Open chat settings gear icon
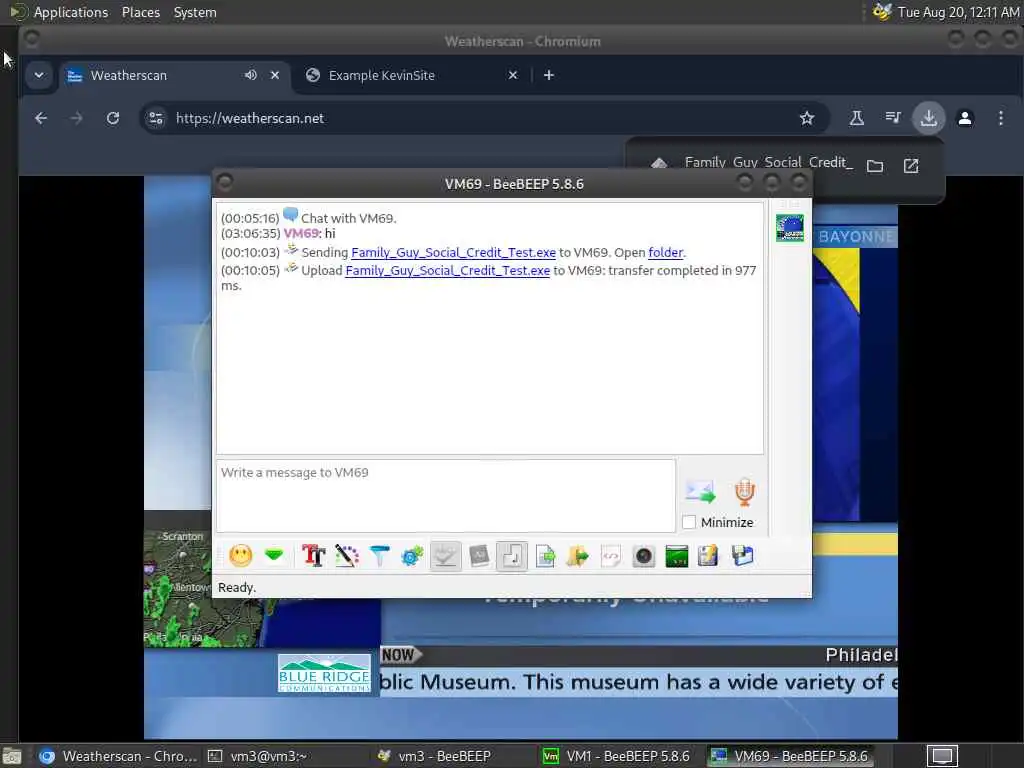Screen dimensions: 1024x768 click(412, 556)
